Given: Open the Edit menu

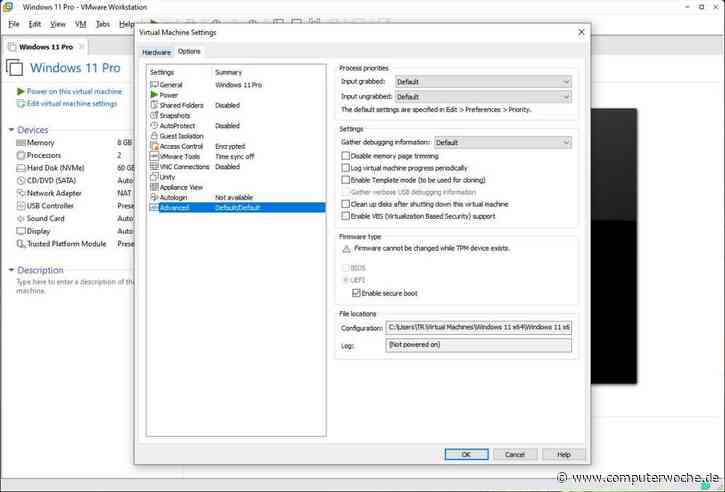Looking at the screenshot, I should [35, 24].
